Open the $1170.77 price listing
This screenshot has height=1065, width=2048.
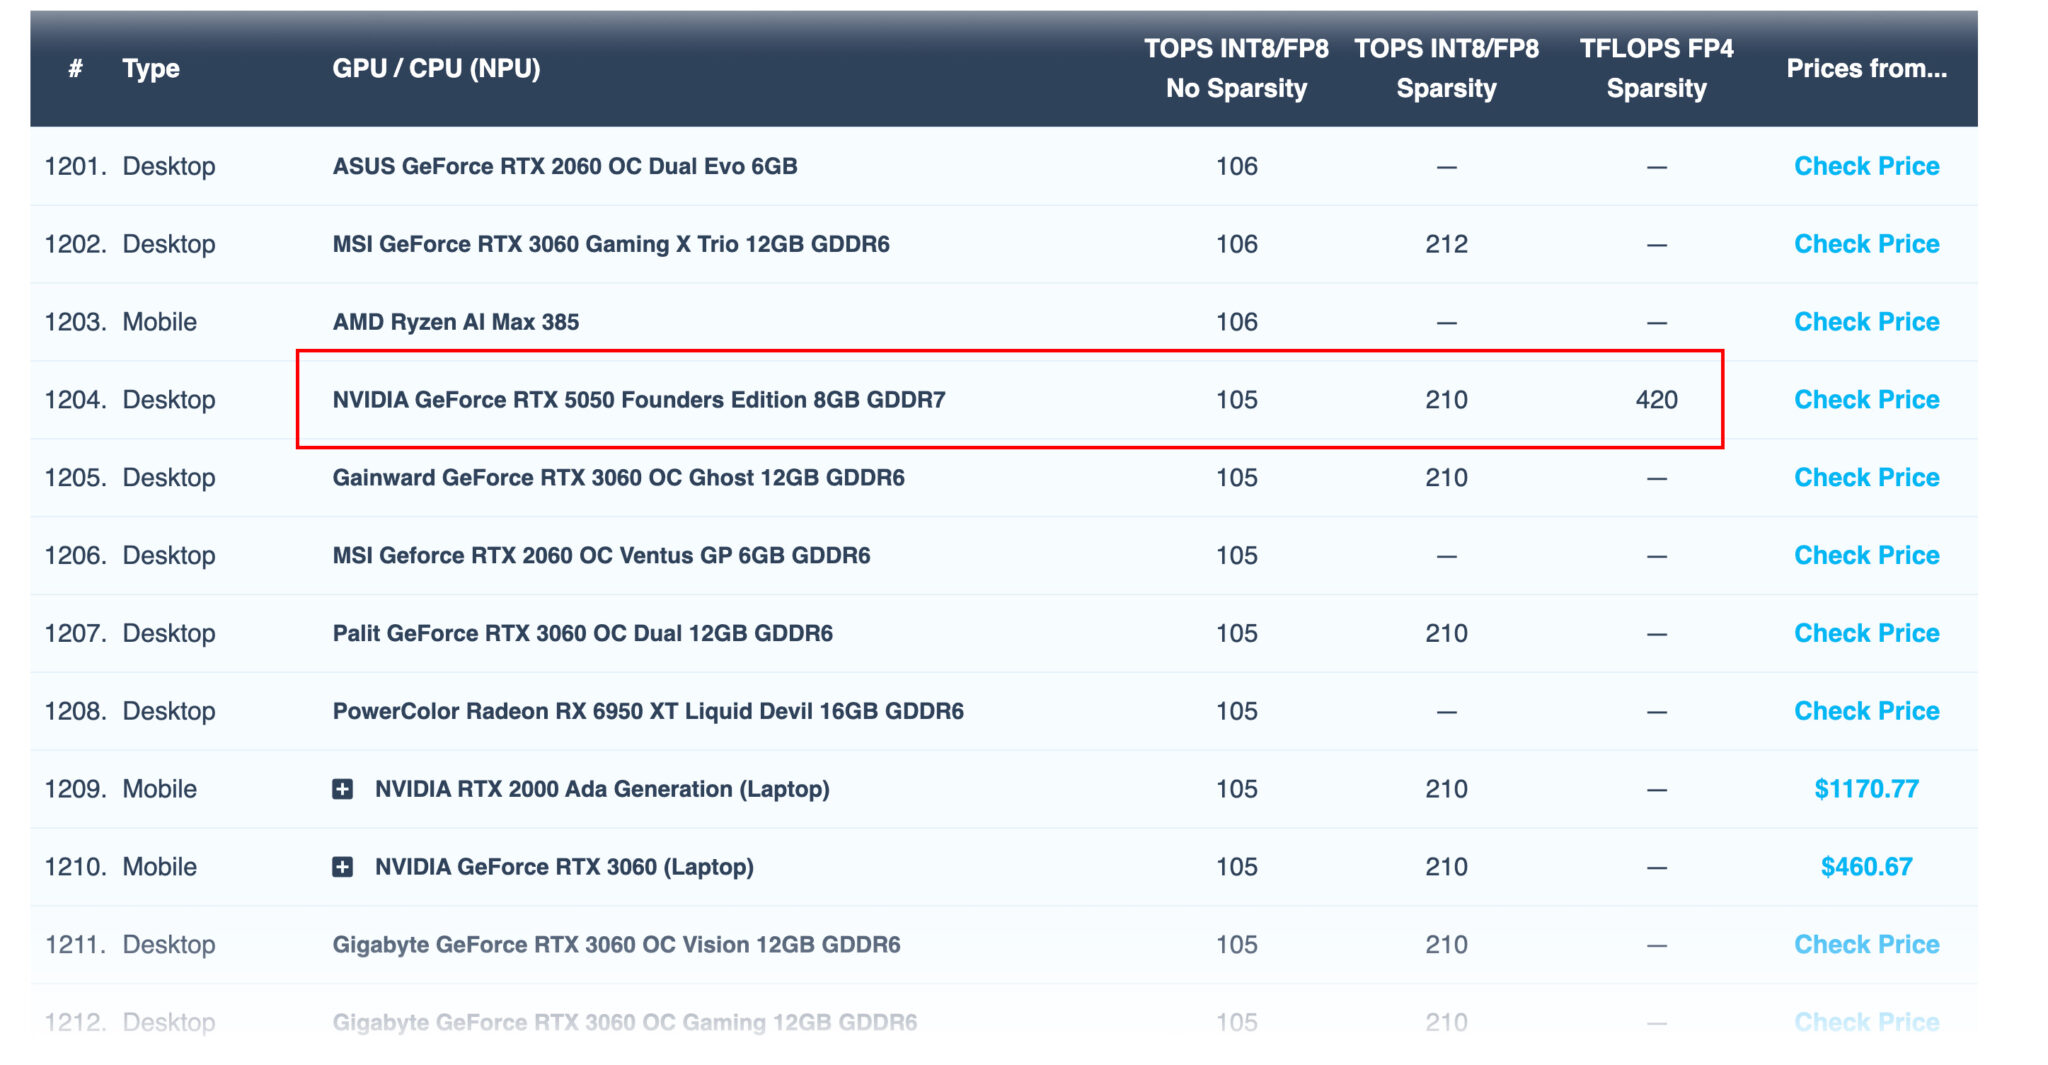coord(1865,789)
